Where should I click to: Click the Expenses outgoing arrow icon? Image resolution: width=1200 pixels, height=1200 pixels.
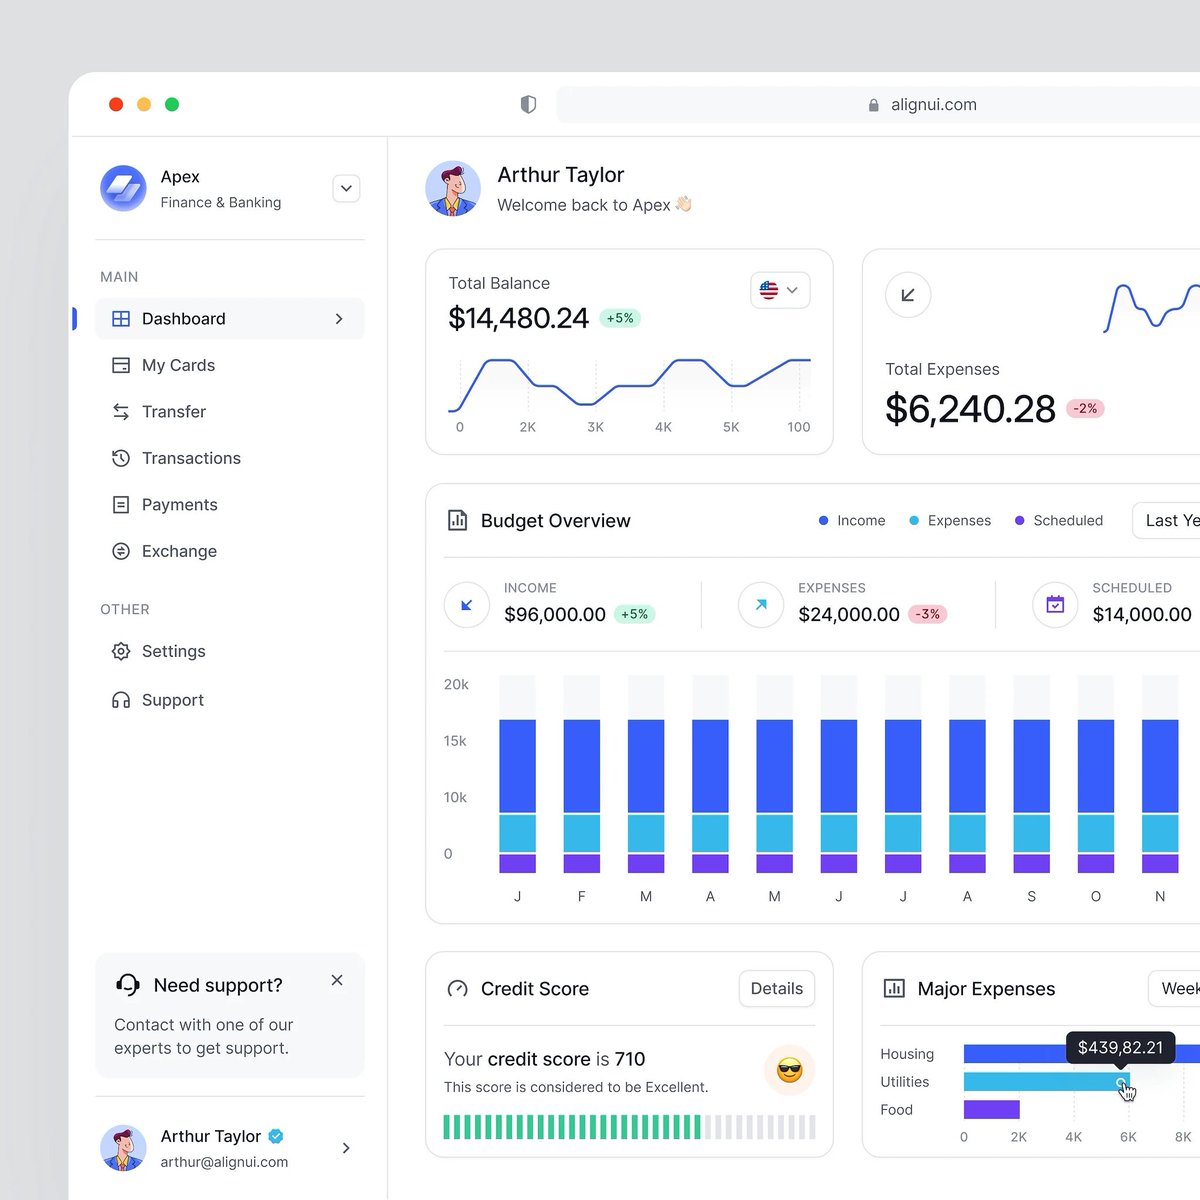(761, 605)
